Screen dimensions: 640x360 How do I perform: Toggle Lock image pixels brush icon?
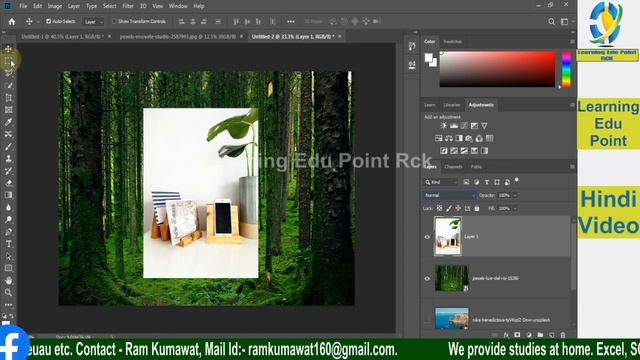[449, 208]
